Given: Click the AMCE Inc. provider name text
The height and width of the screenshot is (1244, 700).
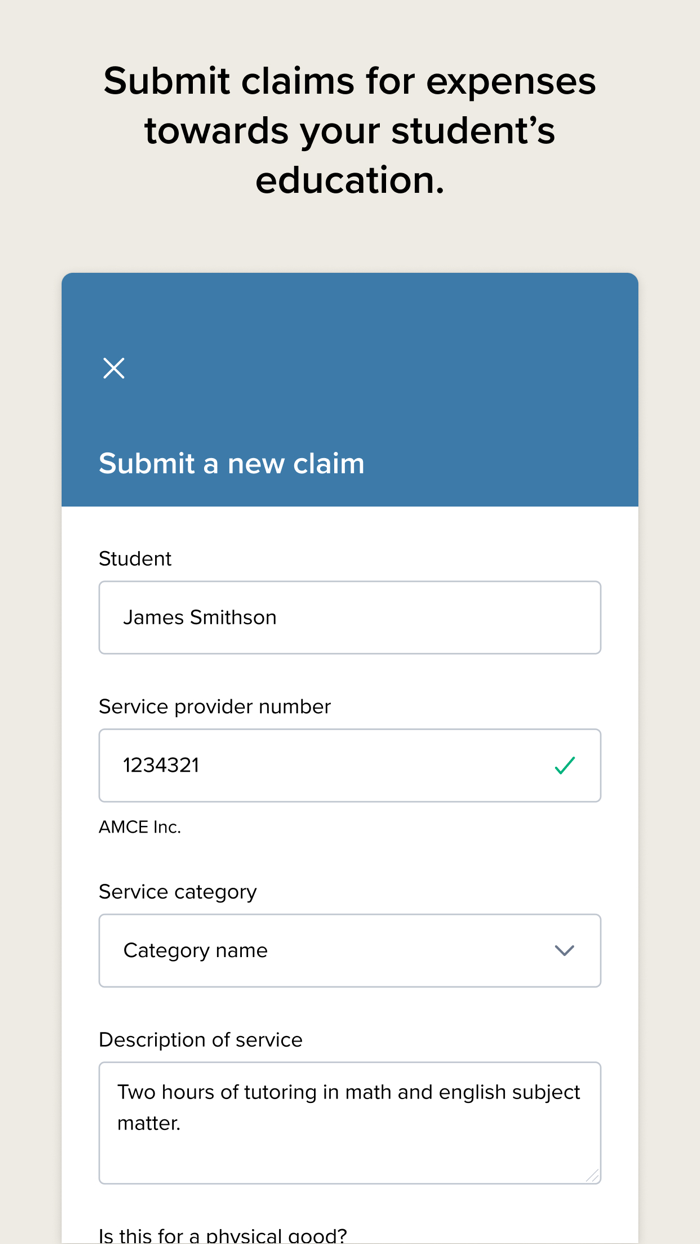Looking at the screenshot, I should point(140,827).
